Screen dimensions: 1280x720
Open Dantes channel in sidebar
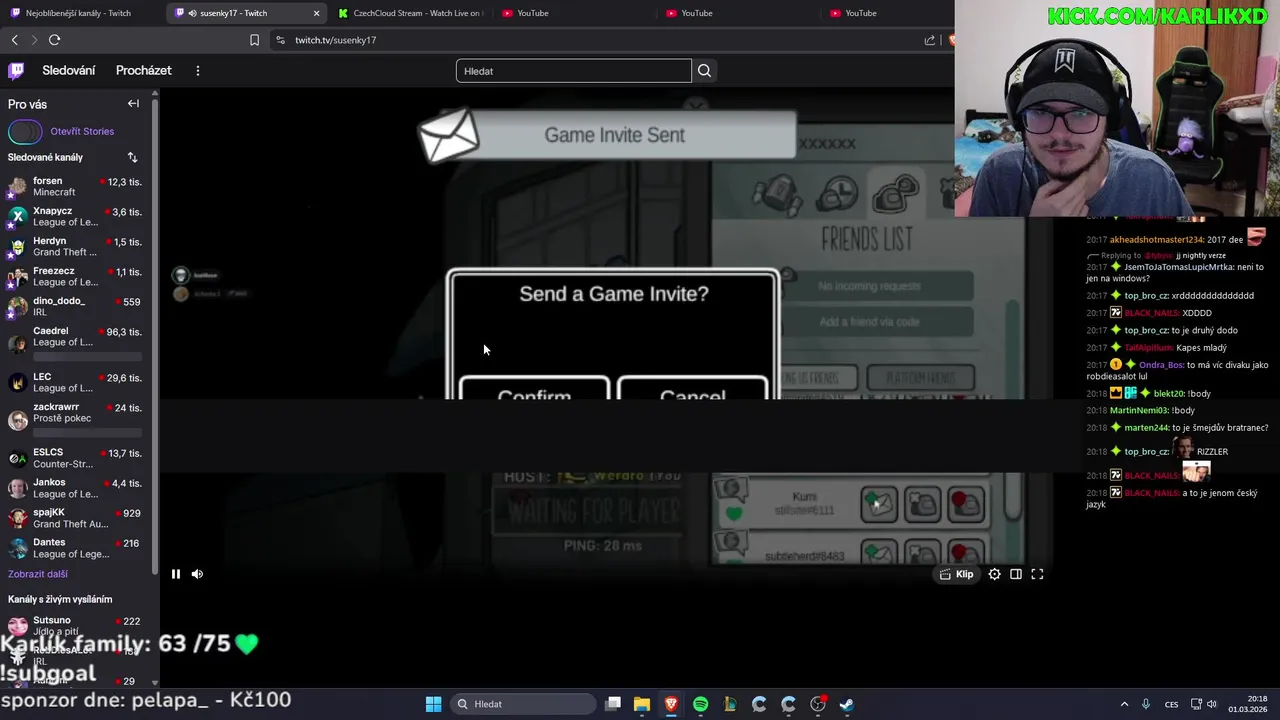click(76, 548)
